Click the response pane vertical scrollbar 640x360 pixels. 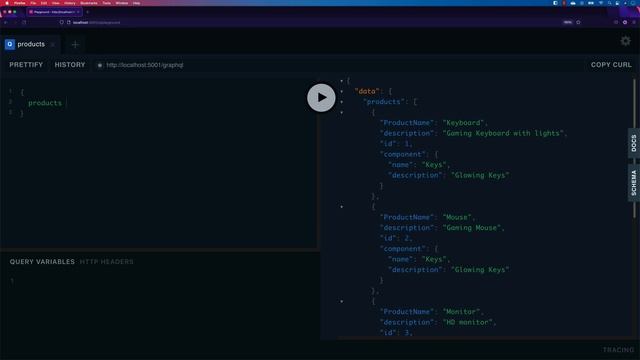[634, 149]
